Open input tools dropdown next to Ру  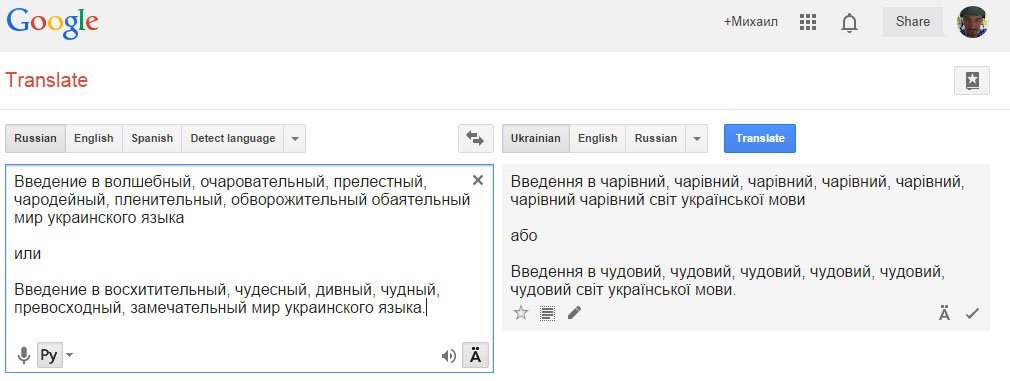point(70,355)
